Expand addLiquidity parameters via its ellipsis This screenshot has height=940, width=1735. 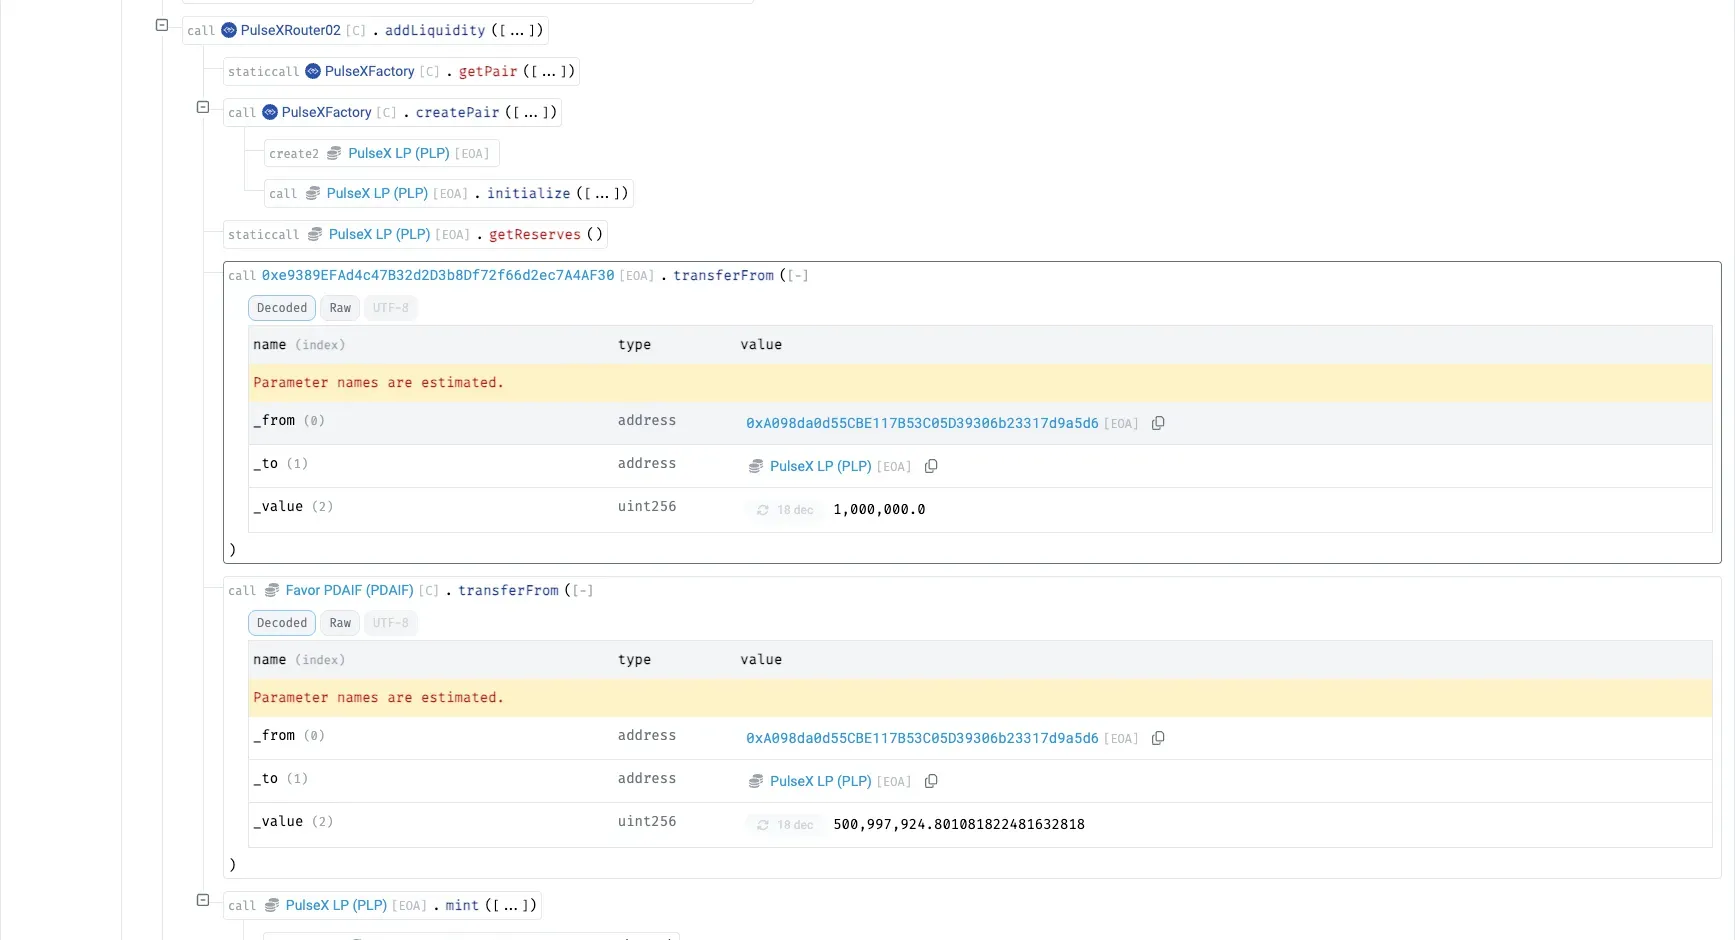516,30
